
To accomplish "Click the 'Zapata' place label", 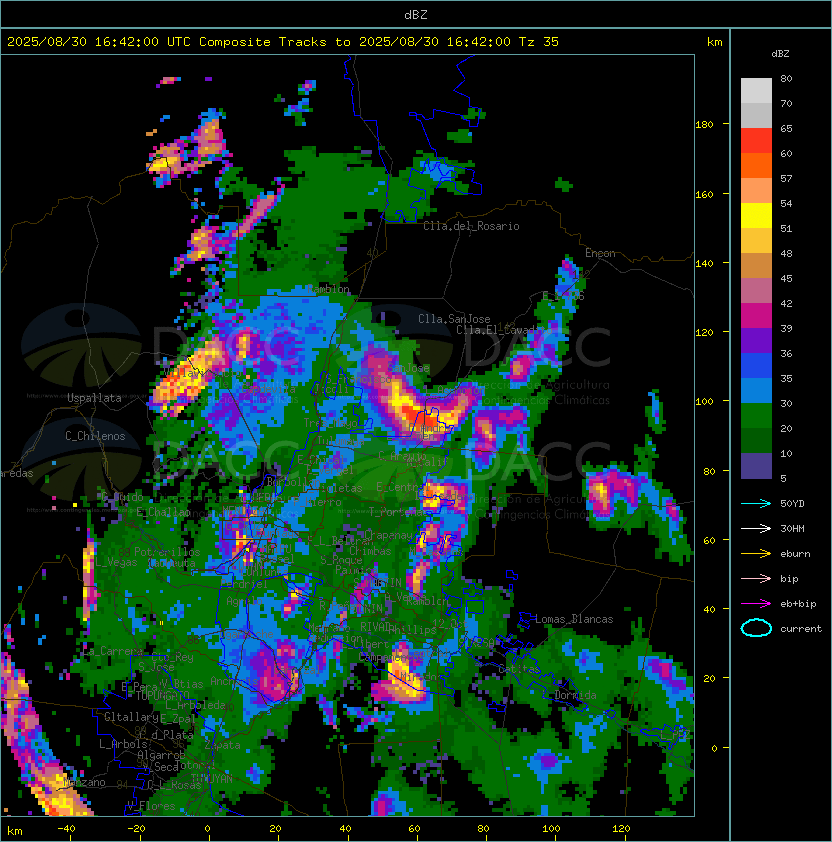I will point(222,745).
